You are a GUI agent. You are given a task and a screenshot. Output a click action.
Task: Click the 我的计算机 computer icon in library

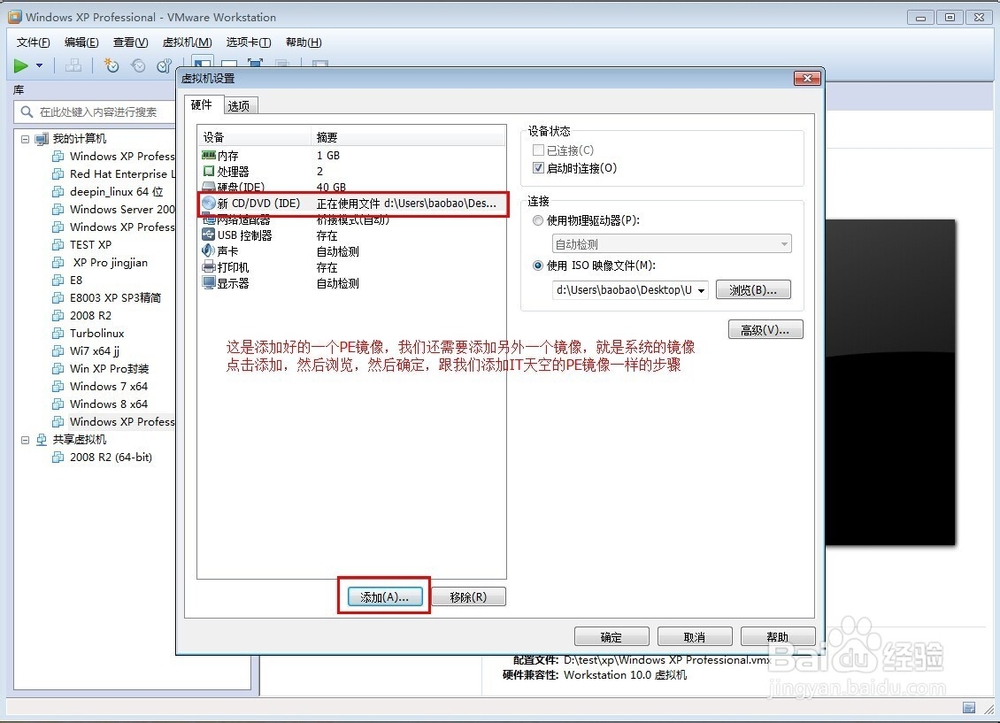click(x=42, y=139)
